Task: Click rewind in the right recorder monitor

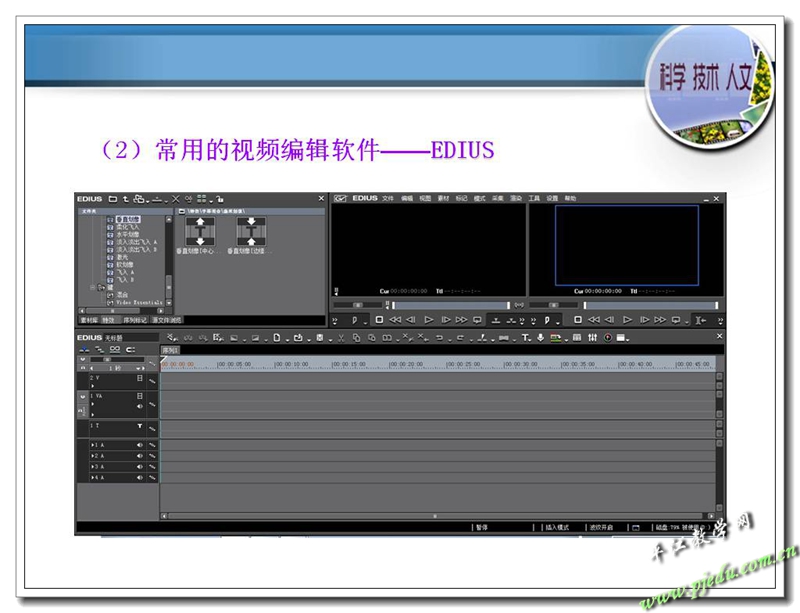Action: coord(594,320)
